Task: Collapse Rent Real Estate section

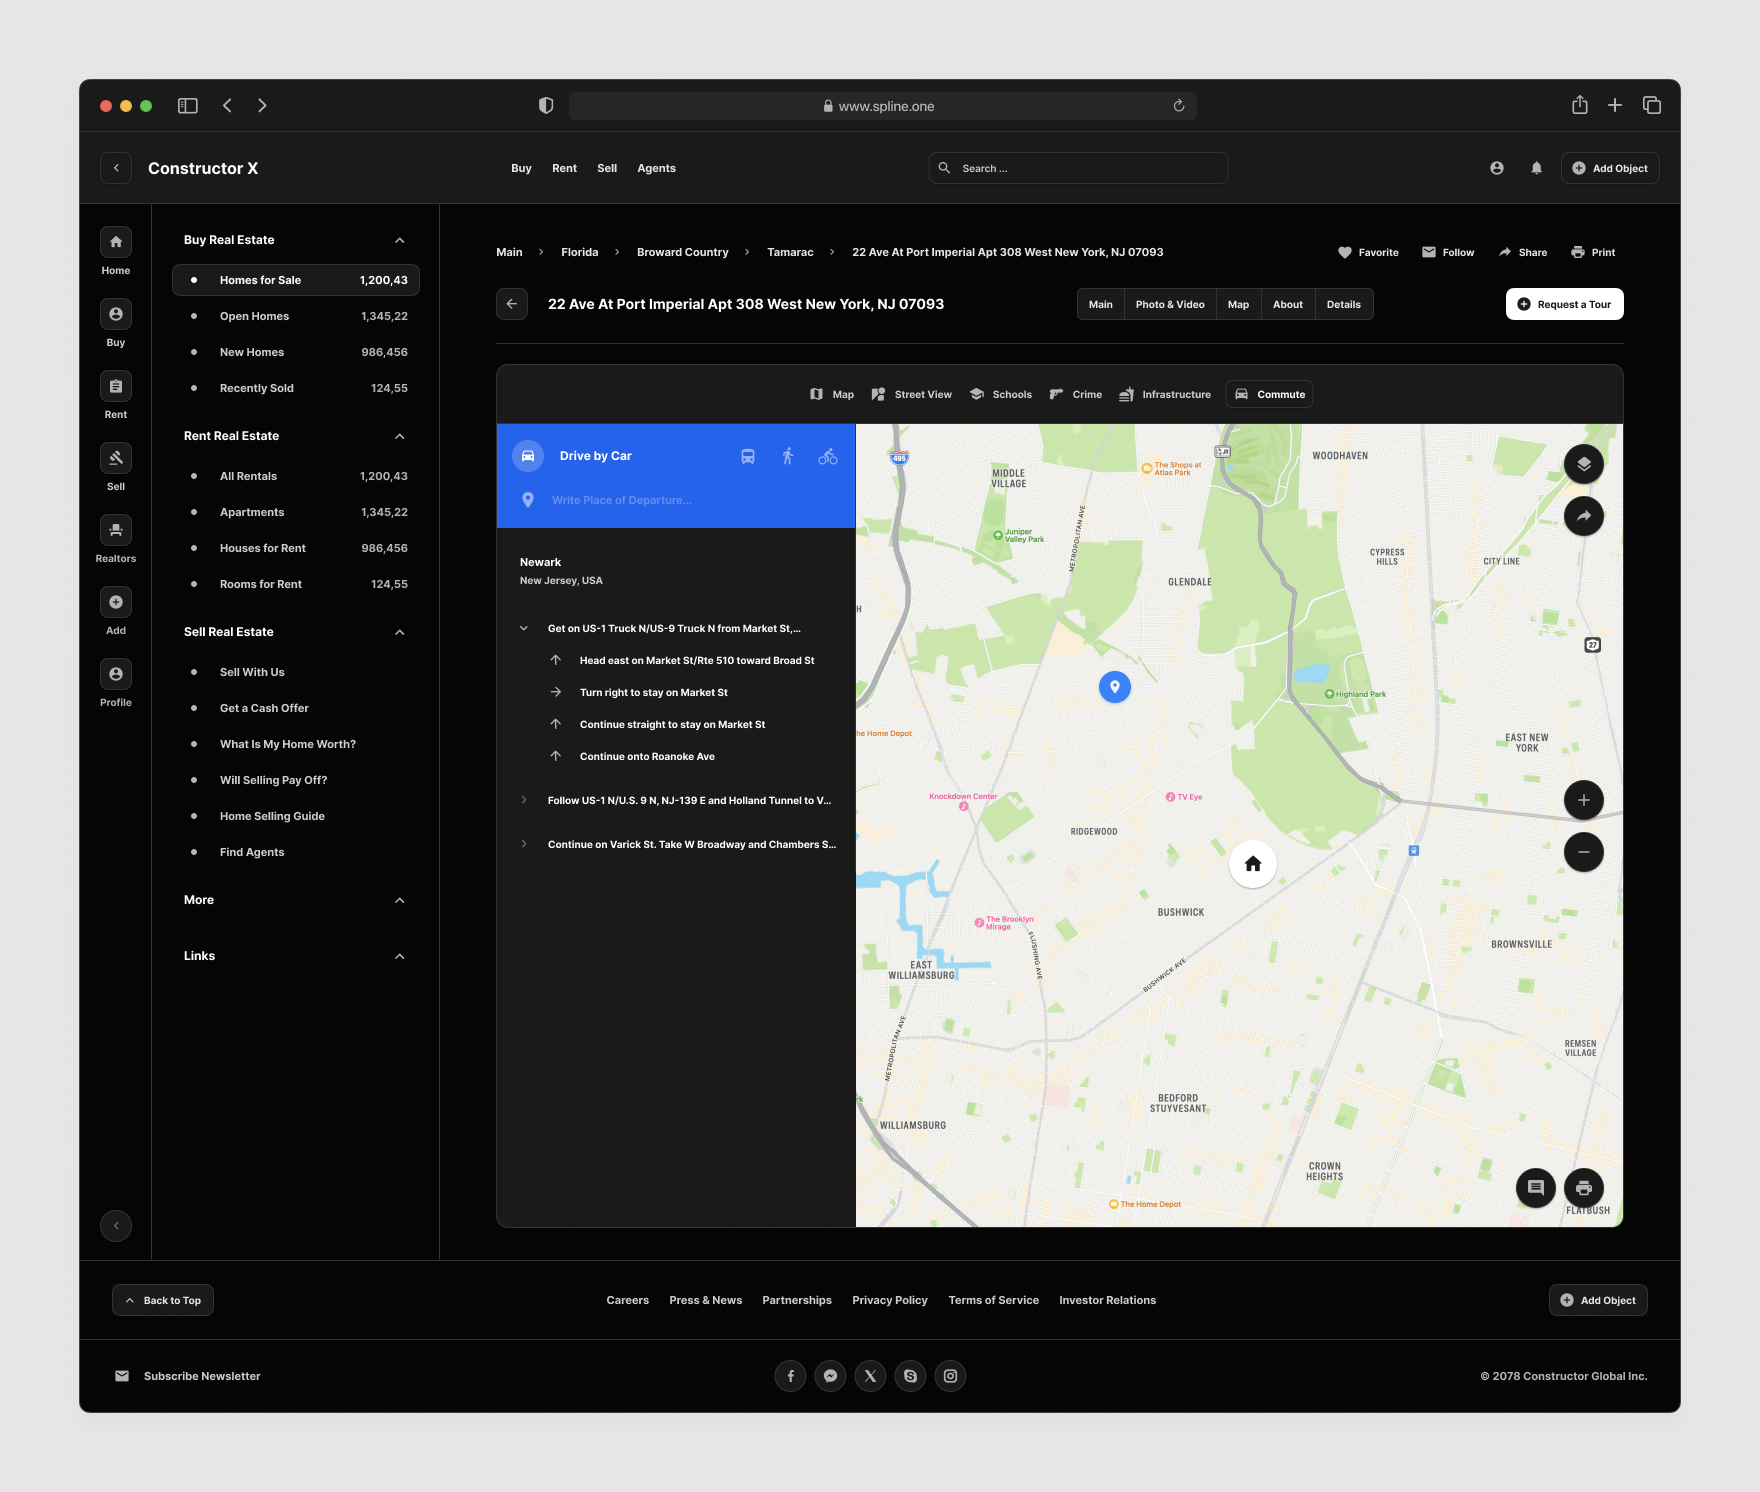Action: coord(400,436)
